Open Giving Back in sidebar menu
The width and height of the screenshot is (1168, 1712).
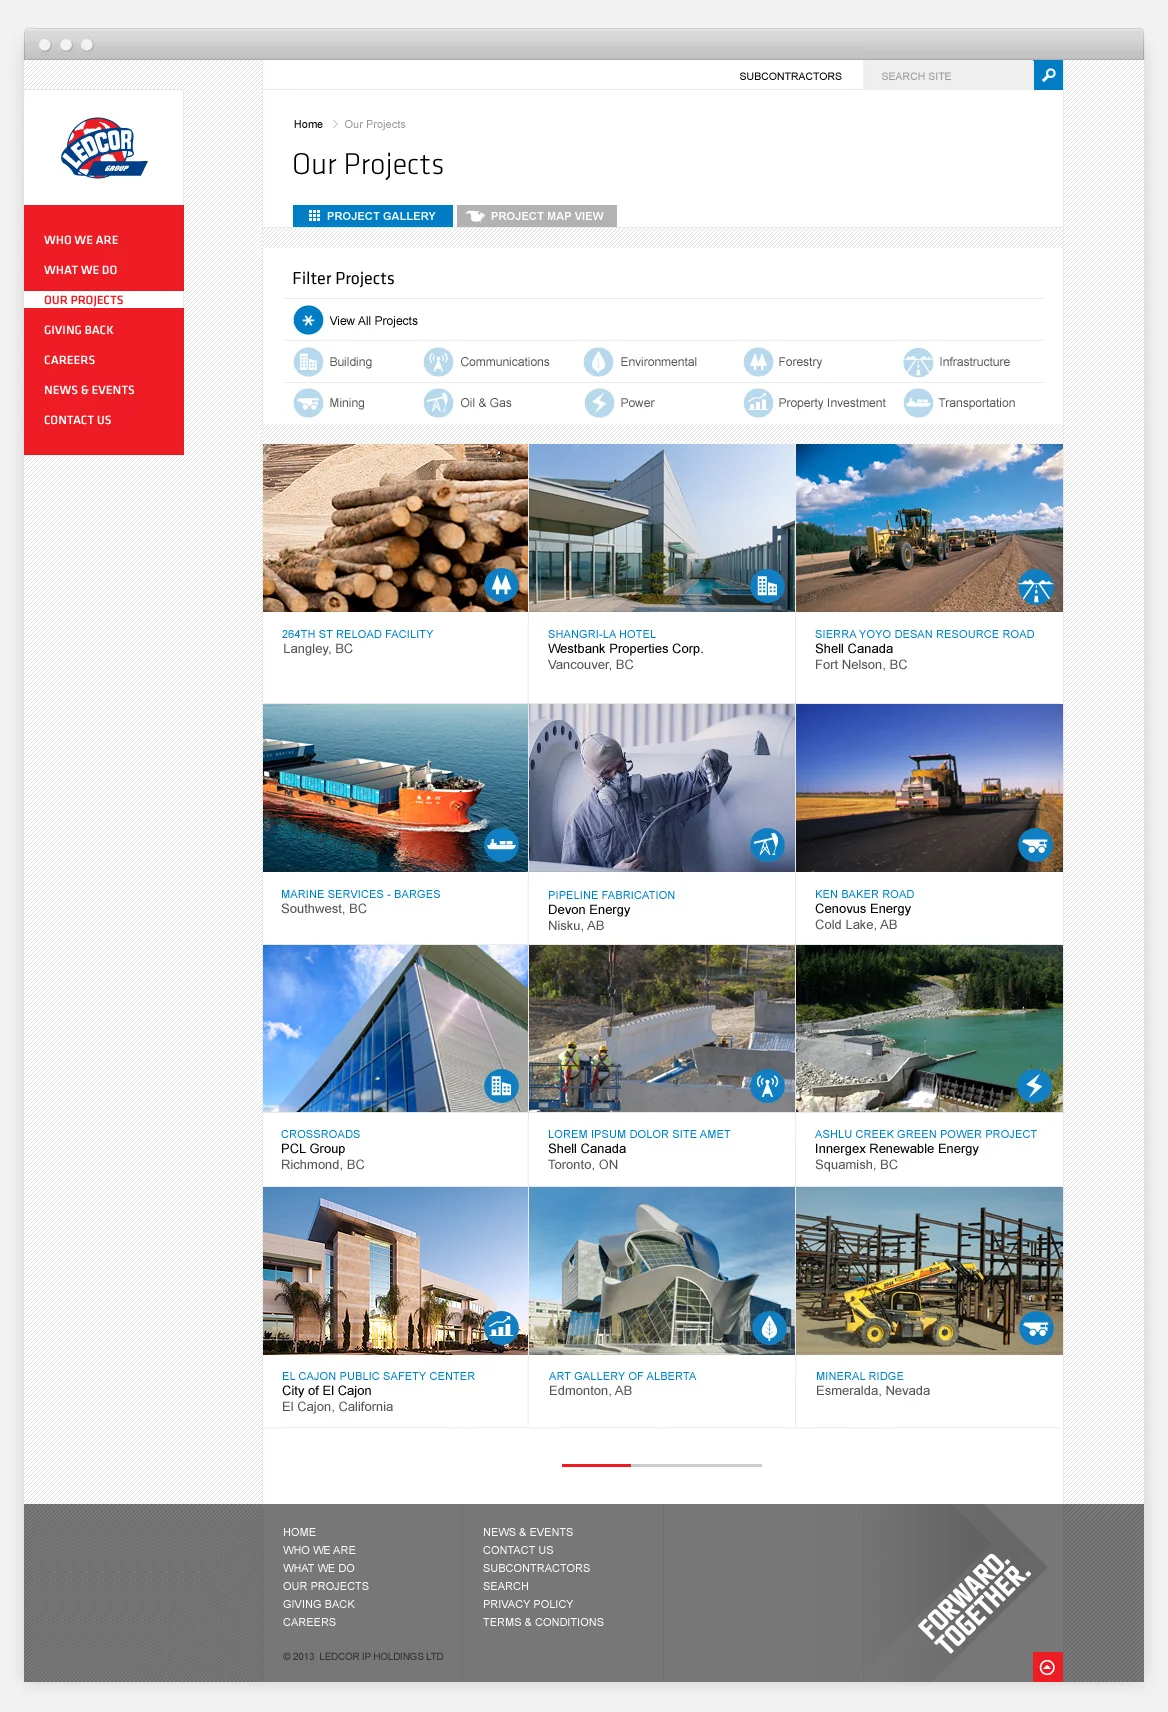click(x=78, y=330)
